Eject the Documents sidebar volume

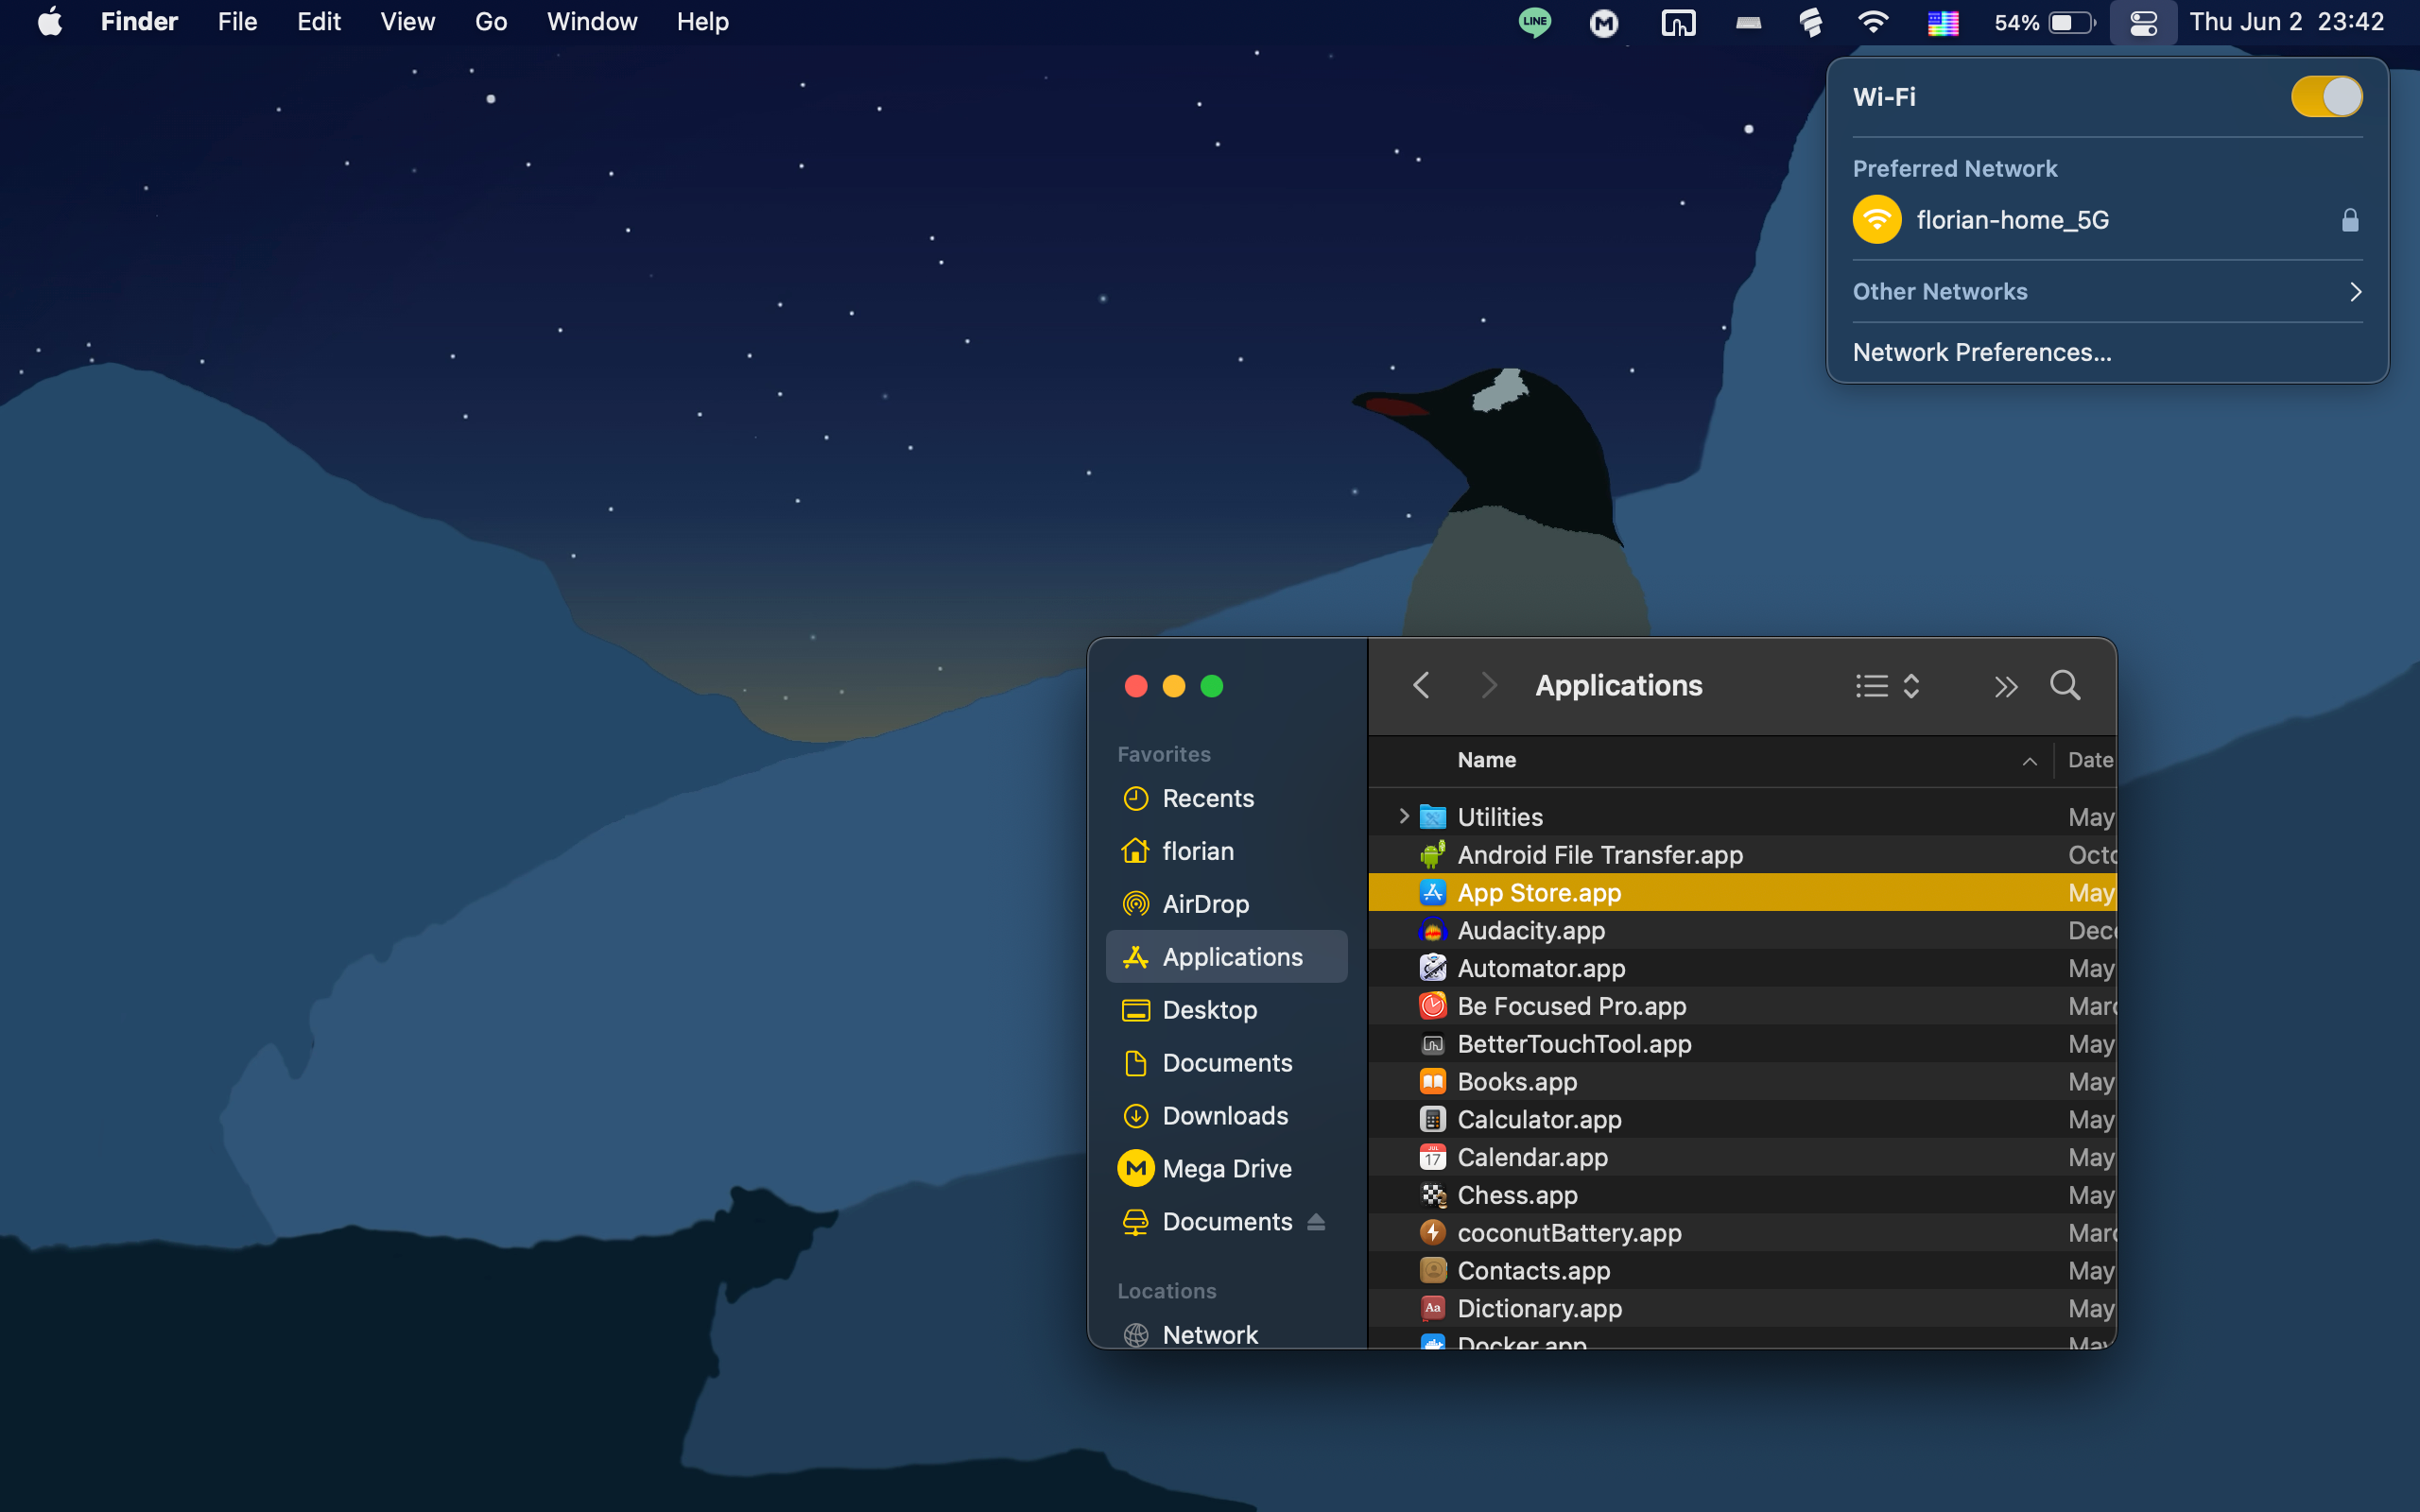coord(1316,1222)
